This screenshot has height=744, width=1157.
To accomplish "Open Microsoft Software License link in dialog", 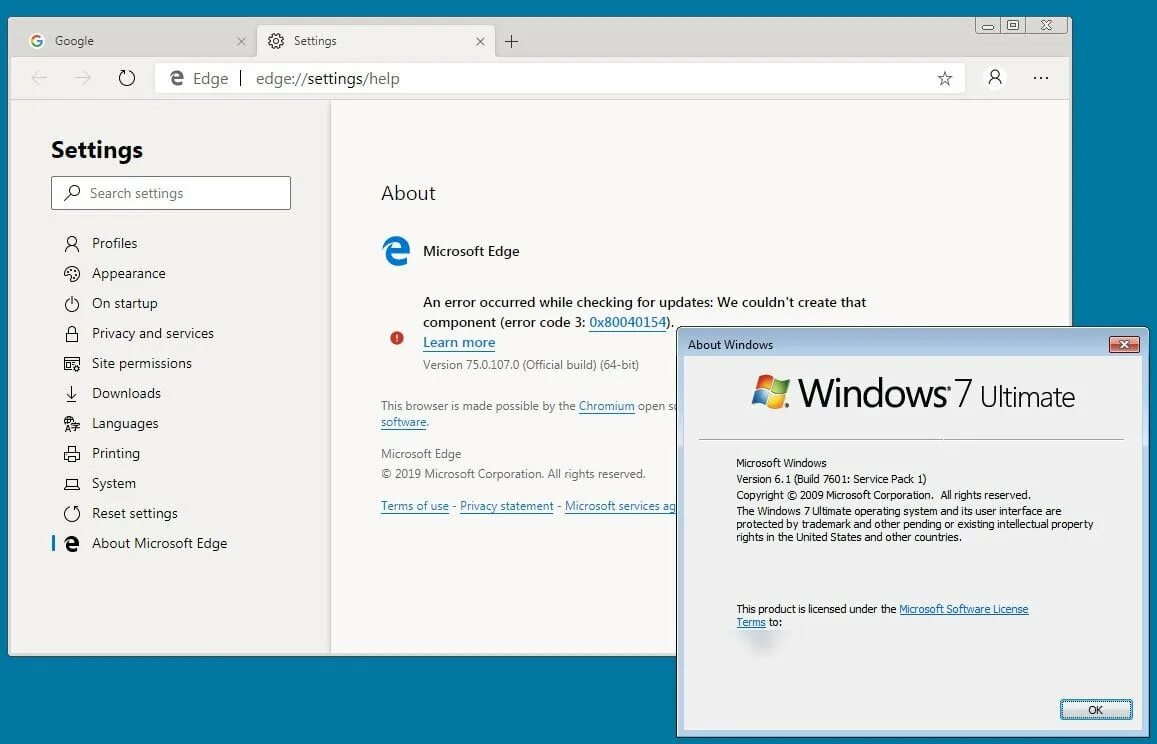I will click(964, 609).
